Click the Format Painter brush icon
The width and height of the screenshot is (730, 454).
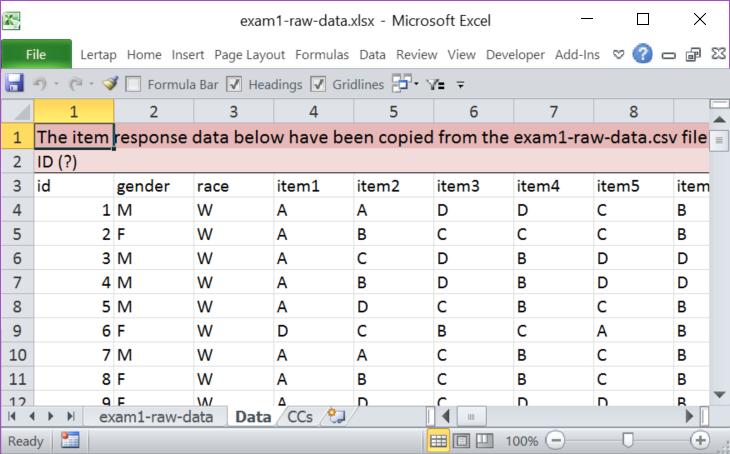point(110,84)
